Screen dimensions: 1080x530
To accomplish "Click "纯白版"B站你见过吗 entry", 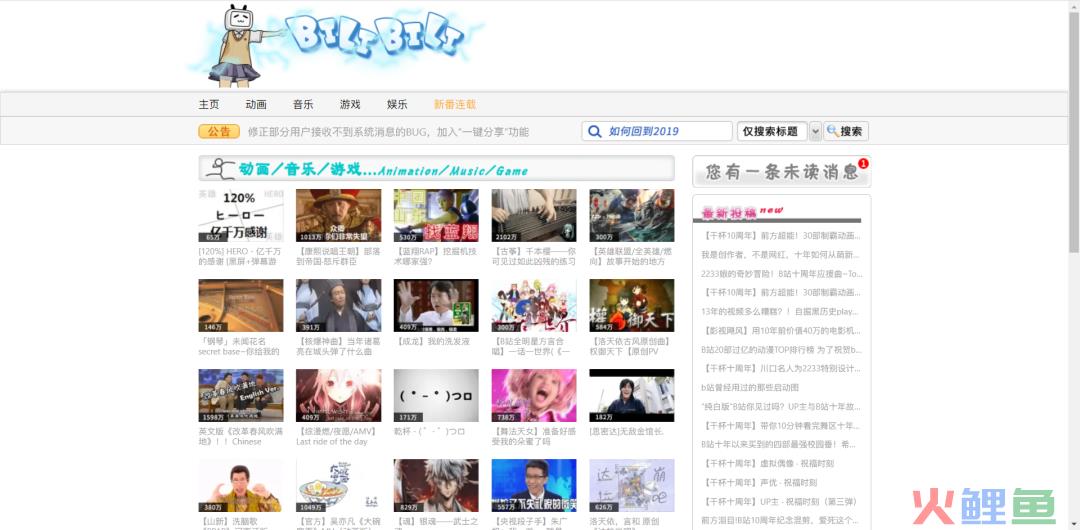I will coord(781,406).
